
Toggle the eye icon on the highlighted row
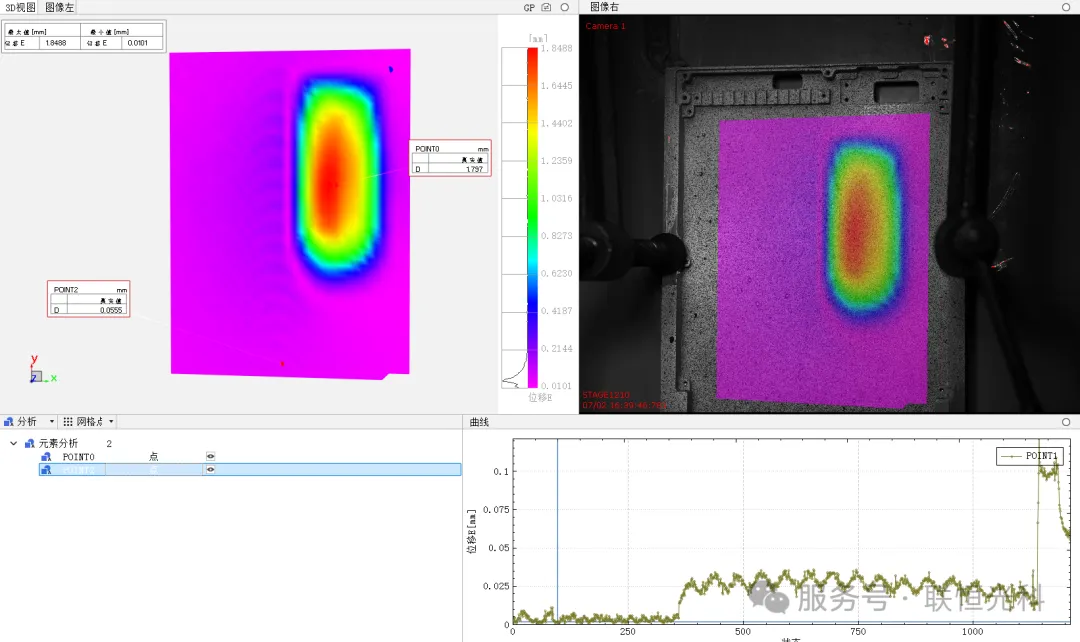point(211,469)
